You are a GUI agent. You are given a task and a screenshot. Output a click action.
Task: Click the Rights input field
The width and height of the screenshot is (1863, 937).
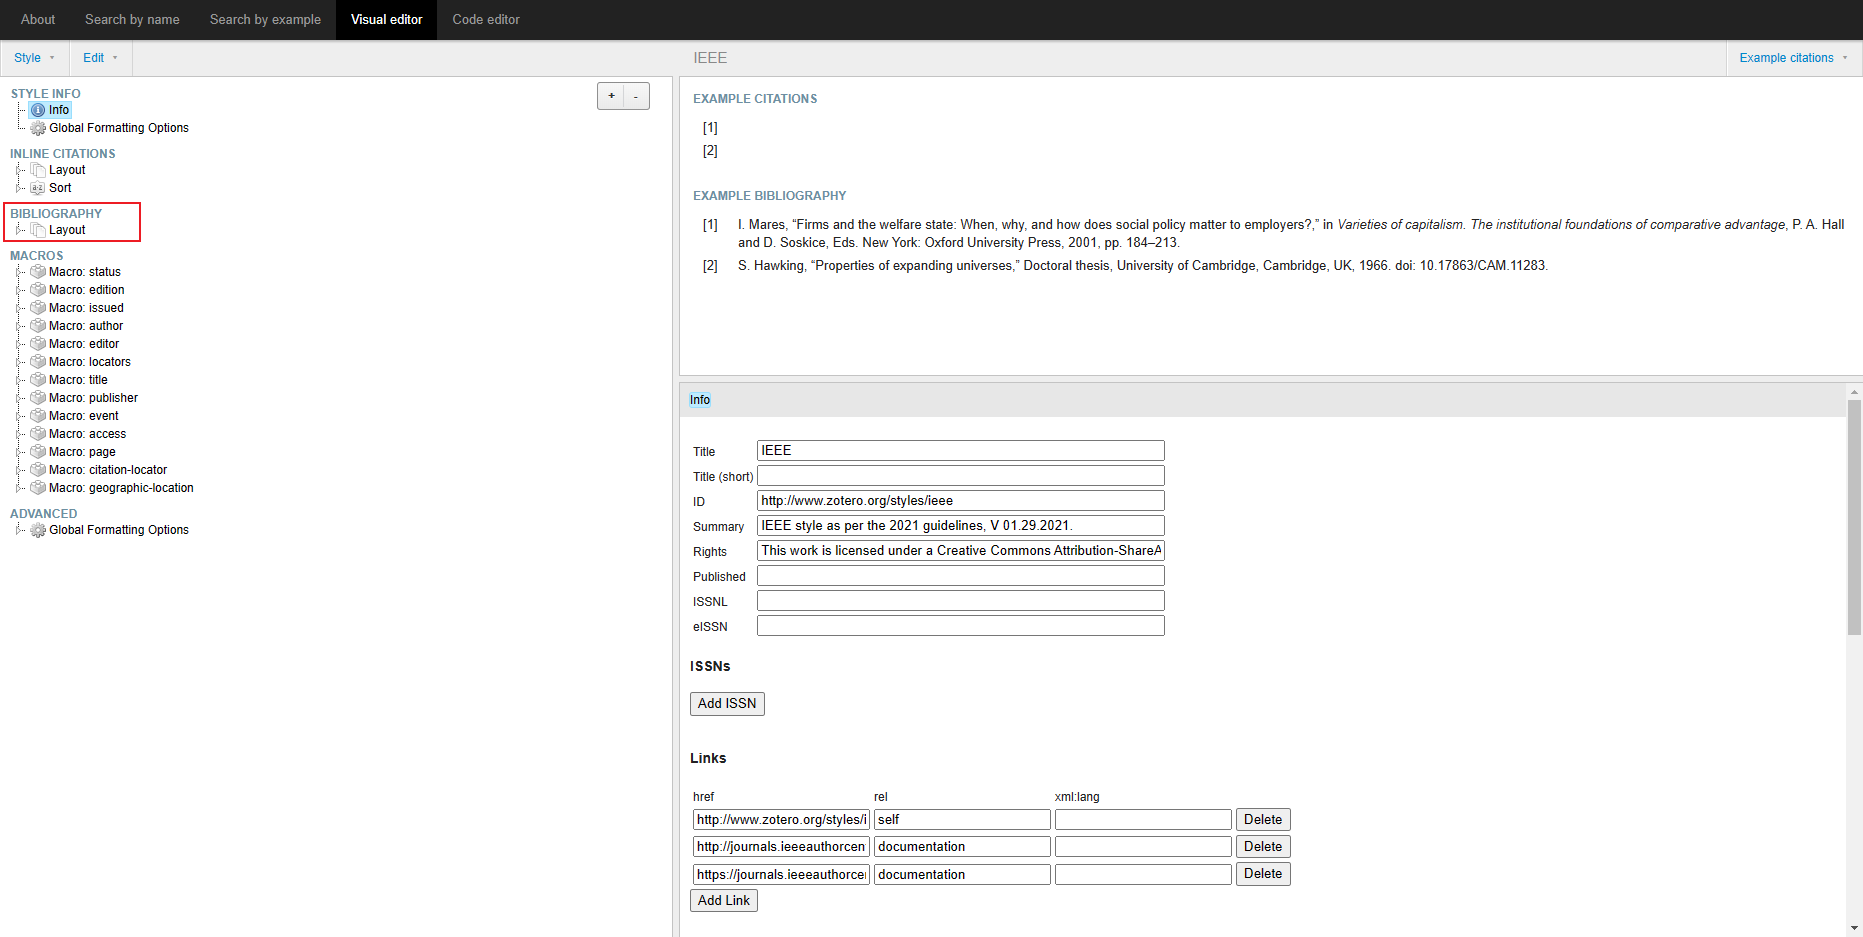(x=961, y=551)
